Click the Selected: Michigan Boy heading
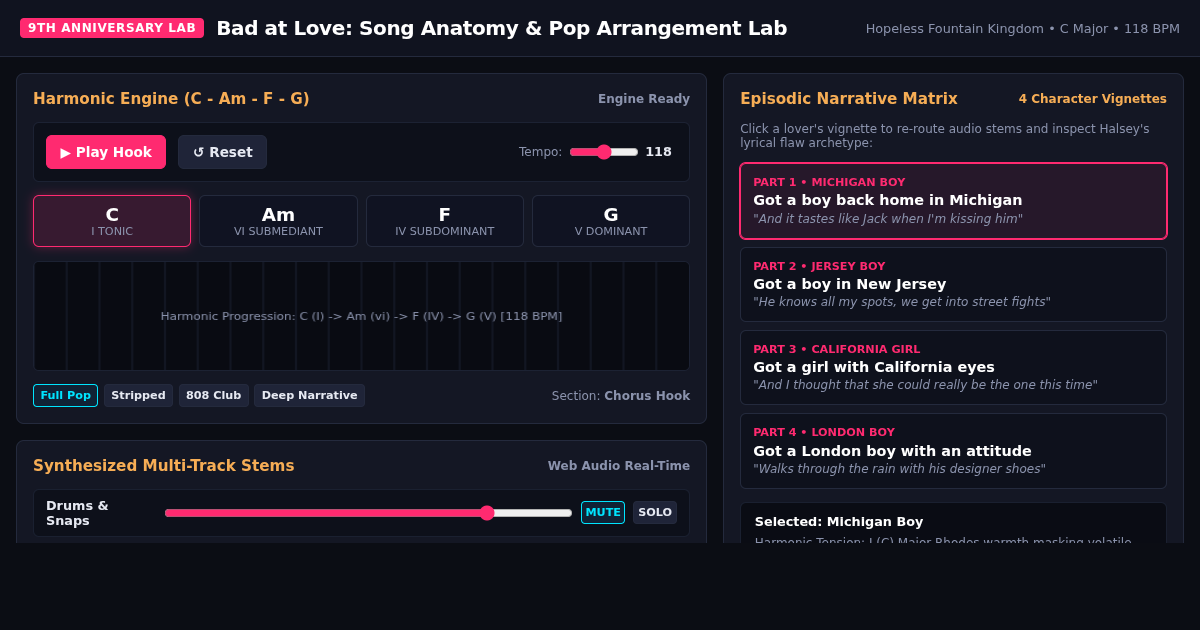Screen dimensions: 1200x630 [839, 522]
